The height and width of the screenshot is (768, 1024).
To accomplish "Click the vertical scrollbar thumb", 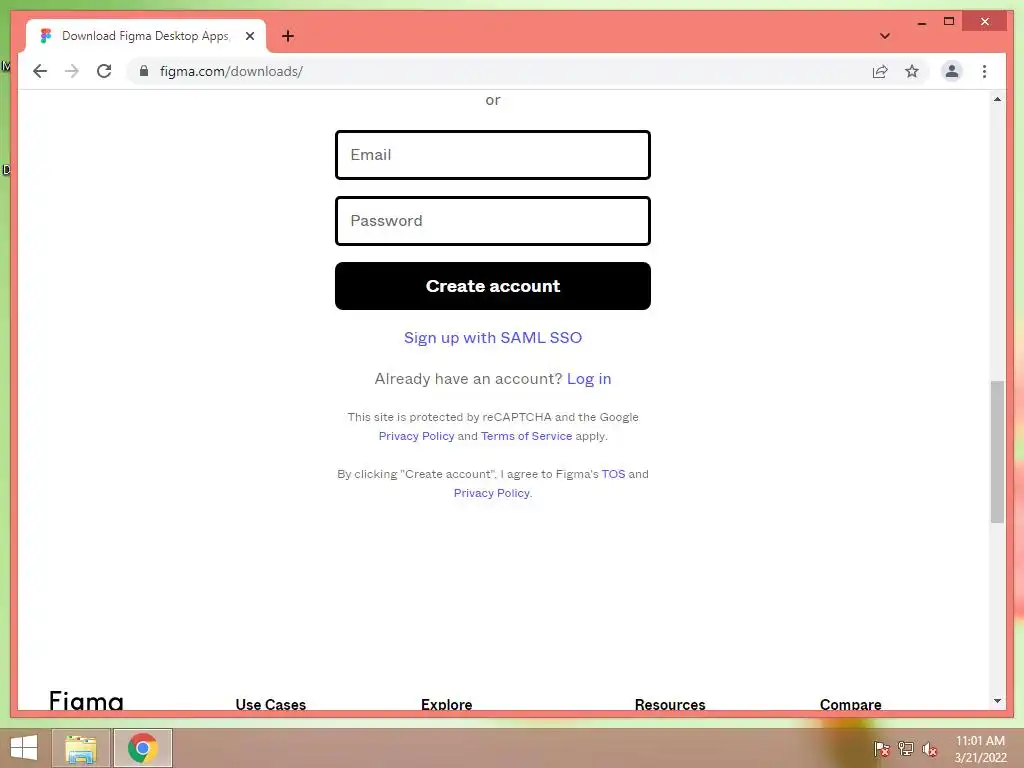I will (x=997, y=452).
